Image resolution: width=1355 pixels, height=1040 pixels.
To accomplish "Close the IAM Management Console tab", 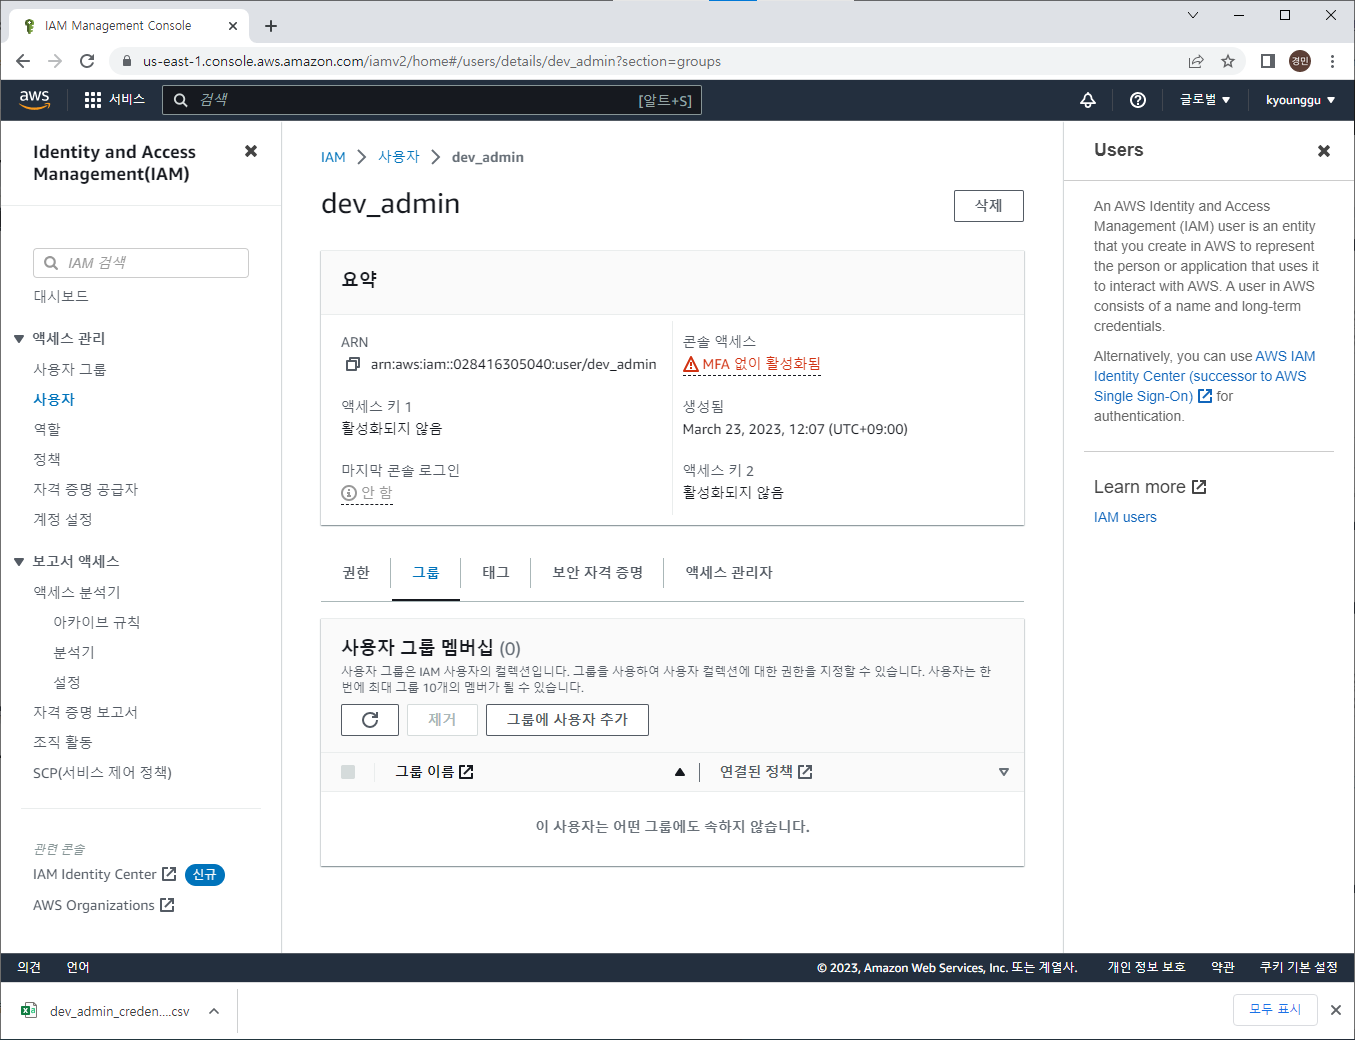I will click(x=234, y=26).
